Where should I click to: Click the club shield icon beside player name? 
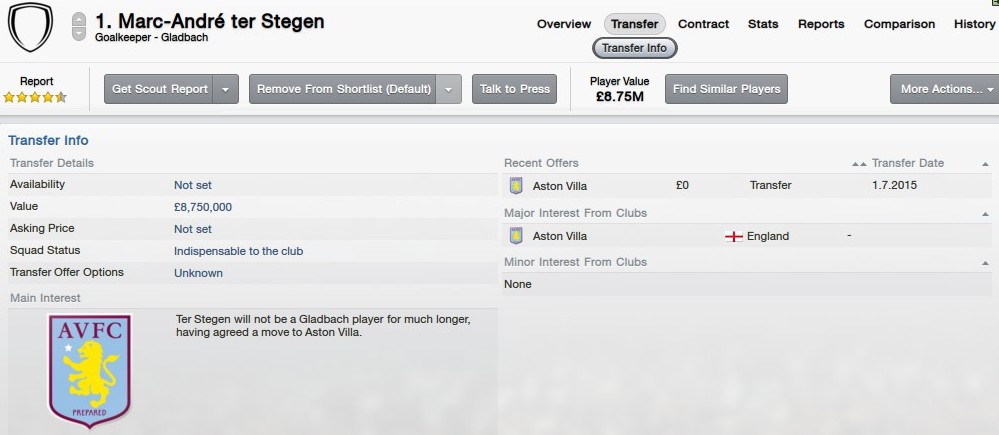point(30,26)
